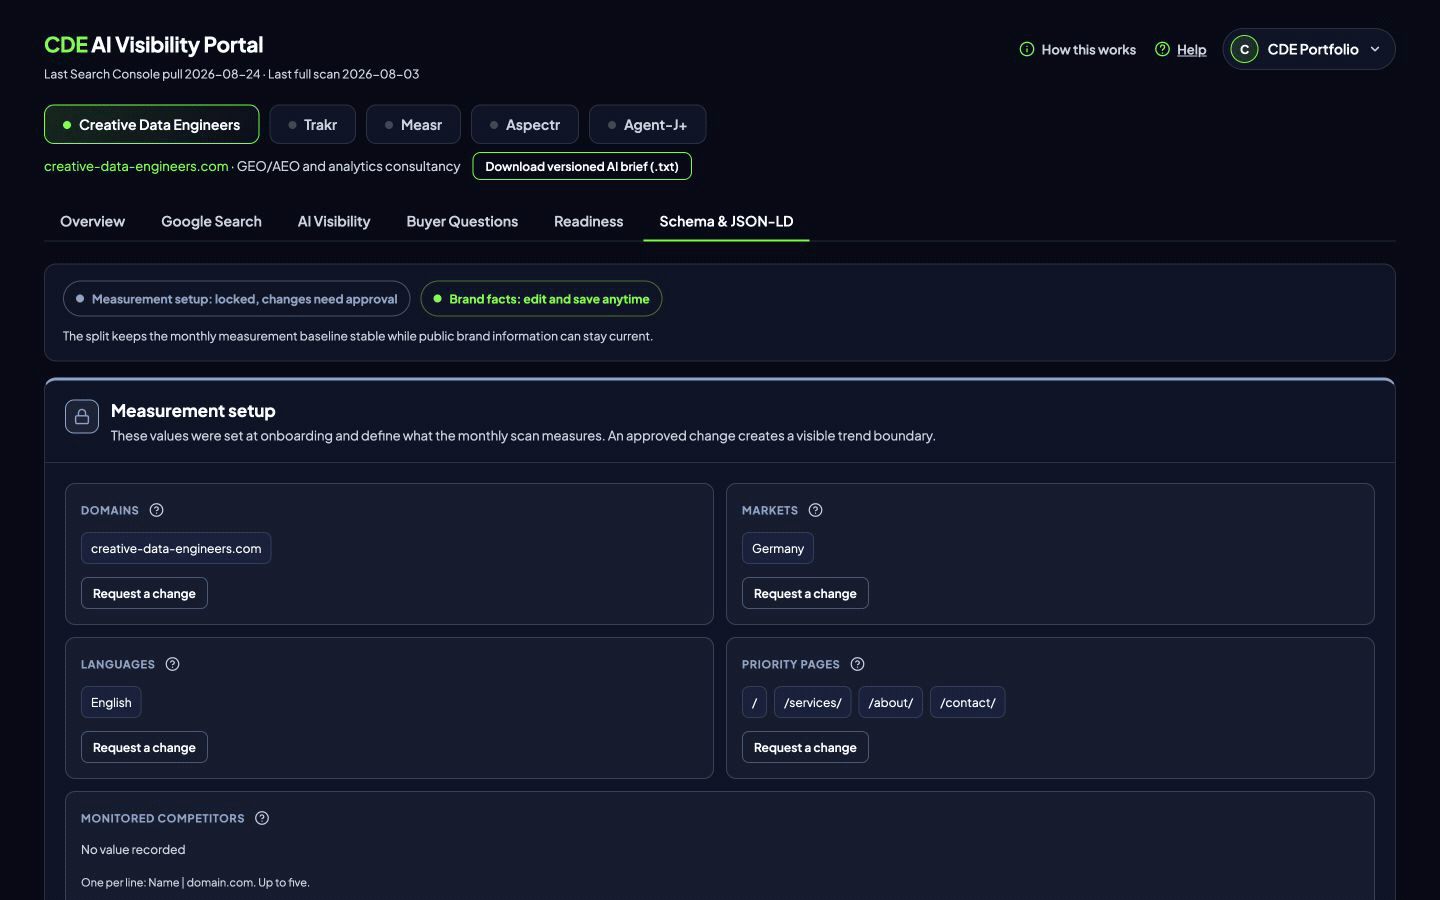Visit creative-data-engineers.com green link

pos(136,166)
